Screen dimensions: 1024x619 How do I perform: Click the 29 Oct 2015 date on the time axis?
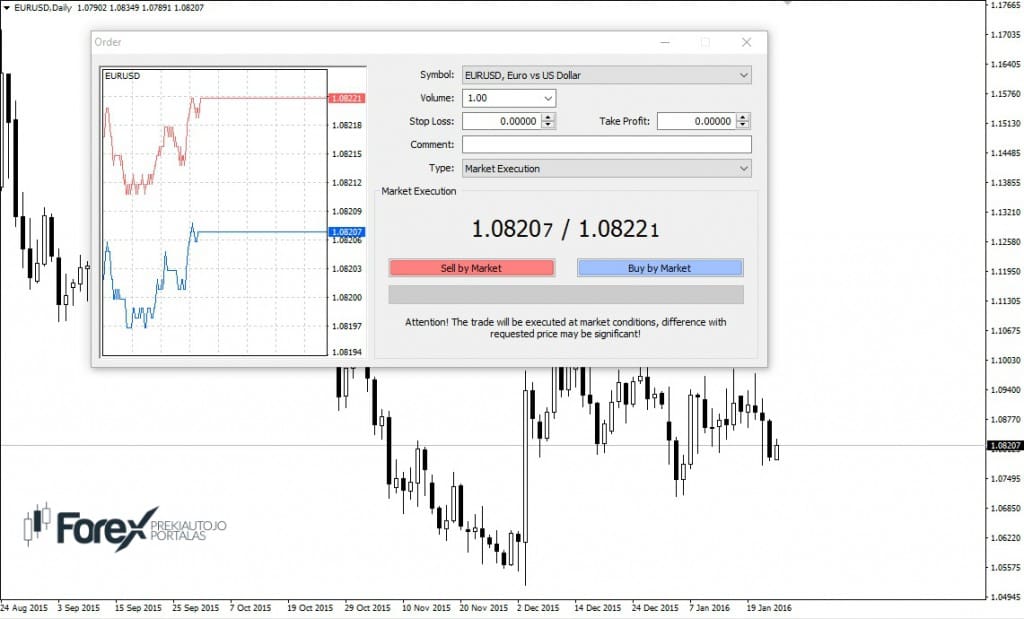[x=367, y=608]
